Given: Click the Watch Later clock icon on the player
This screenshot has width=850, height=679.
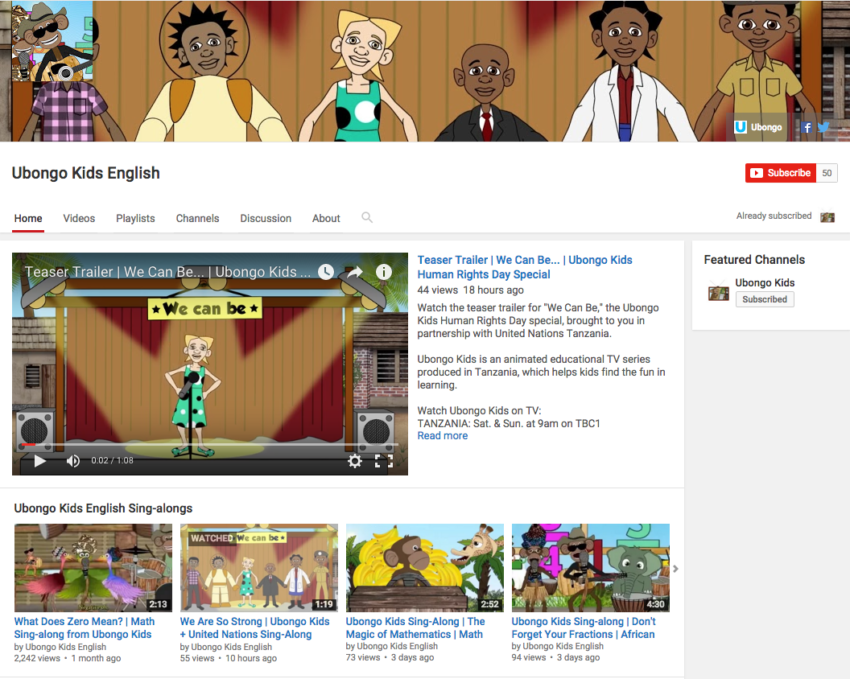Looking at the screenshot, I should 326,271.
